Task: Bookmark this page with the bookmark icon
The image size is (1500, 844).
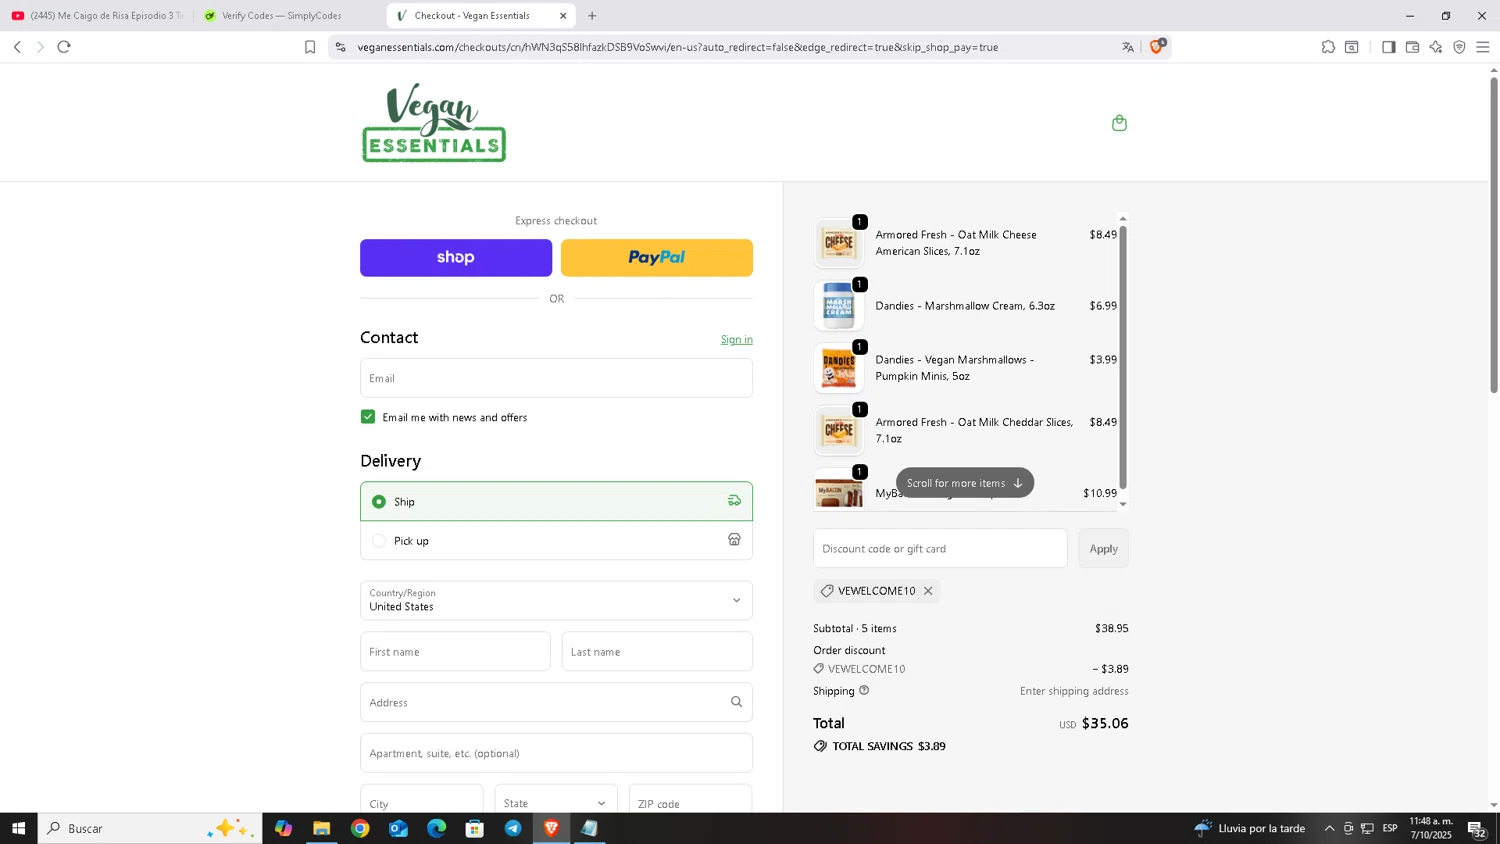Action: (310, 47)
